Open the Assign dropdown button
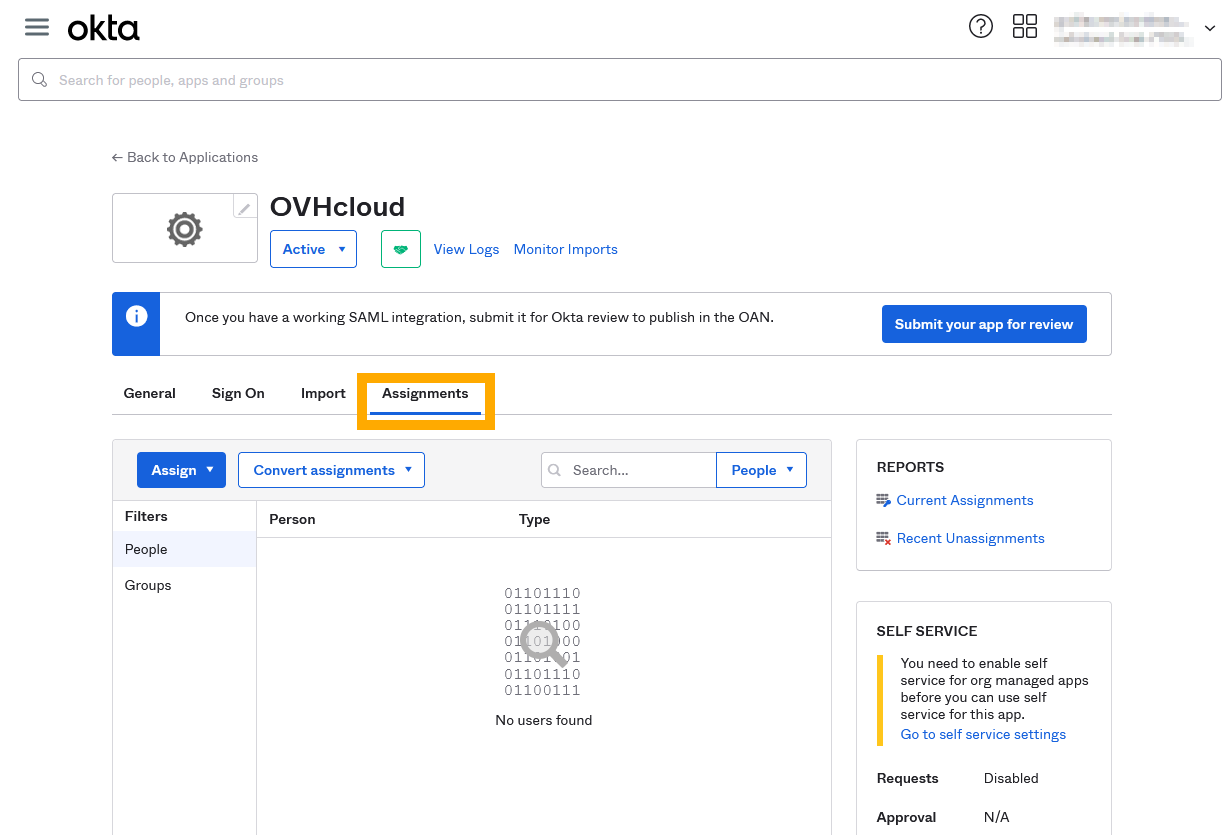The height and width of the screenshot is (835, 1227). pyautogui.click(x=181, y=470)
